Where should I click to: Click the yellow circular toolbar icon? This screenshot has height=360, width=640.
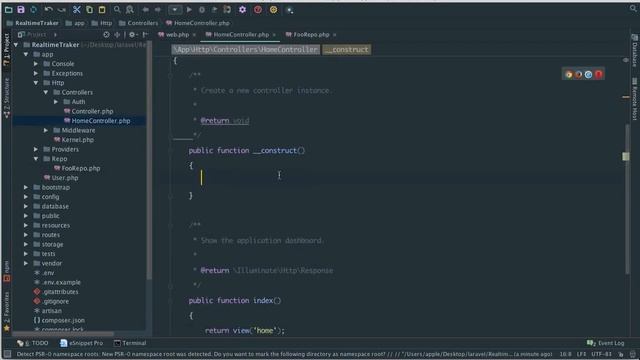point(273,9)
